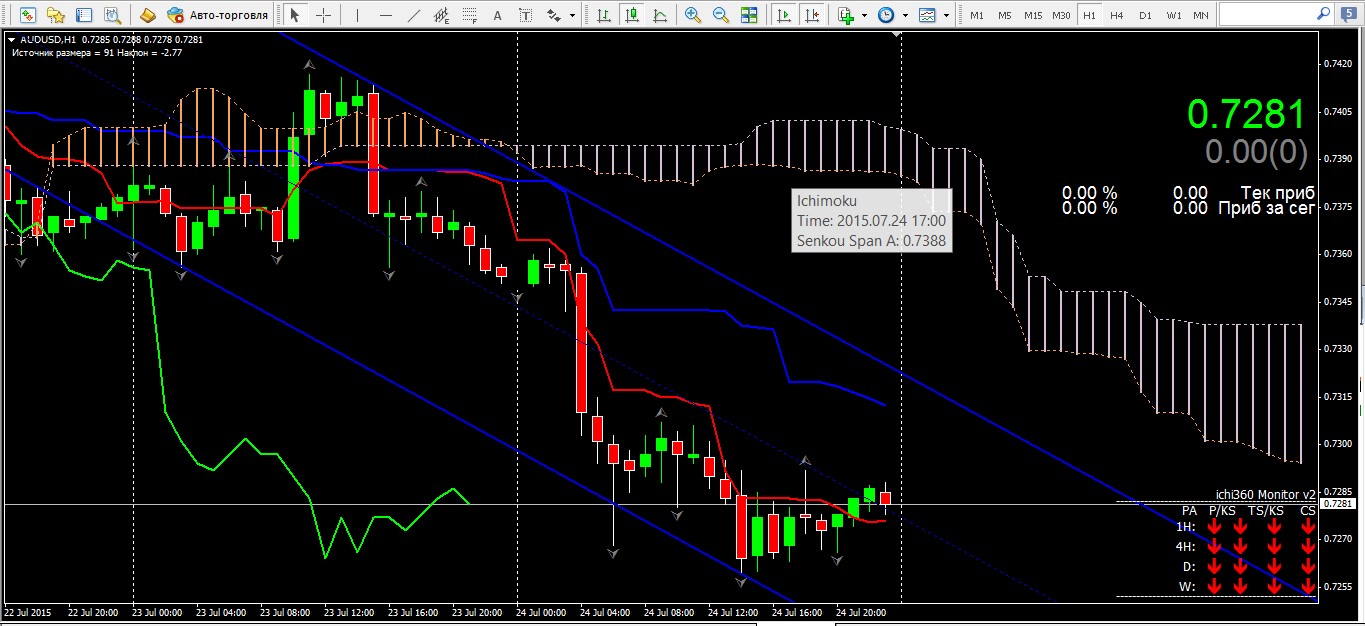Image resolution: width=1365 pixels, height=626 pixels.
Task: Click the 0.7405 price scale value
Action: tap(1338, 111)
